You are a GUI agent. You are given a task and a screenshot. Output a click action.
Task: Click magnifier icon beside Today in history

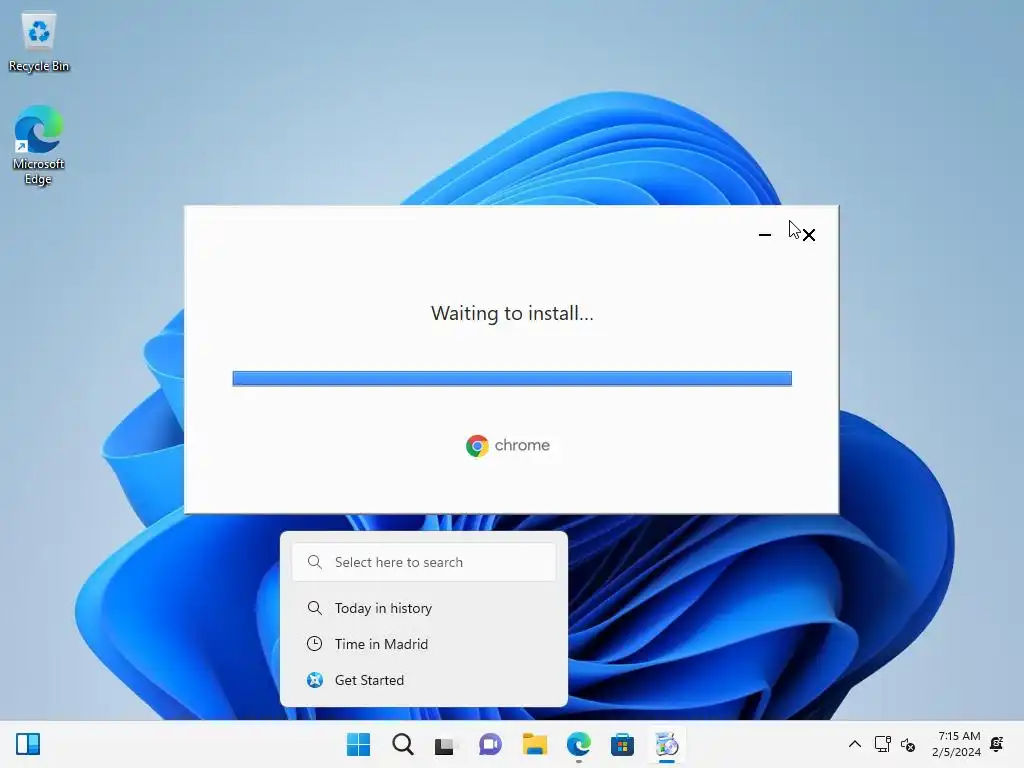pyautogui.click(x=314, y=608)
